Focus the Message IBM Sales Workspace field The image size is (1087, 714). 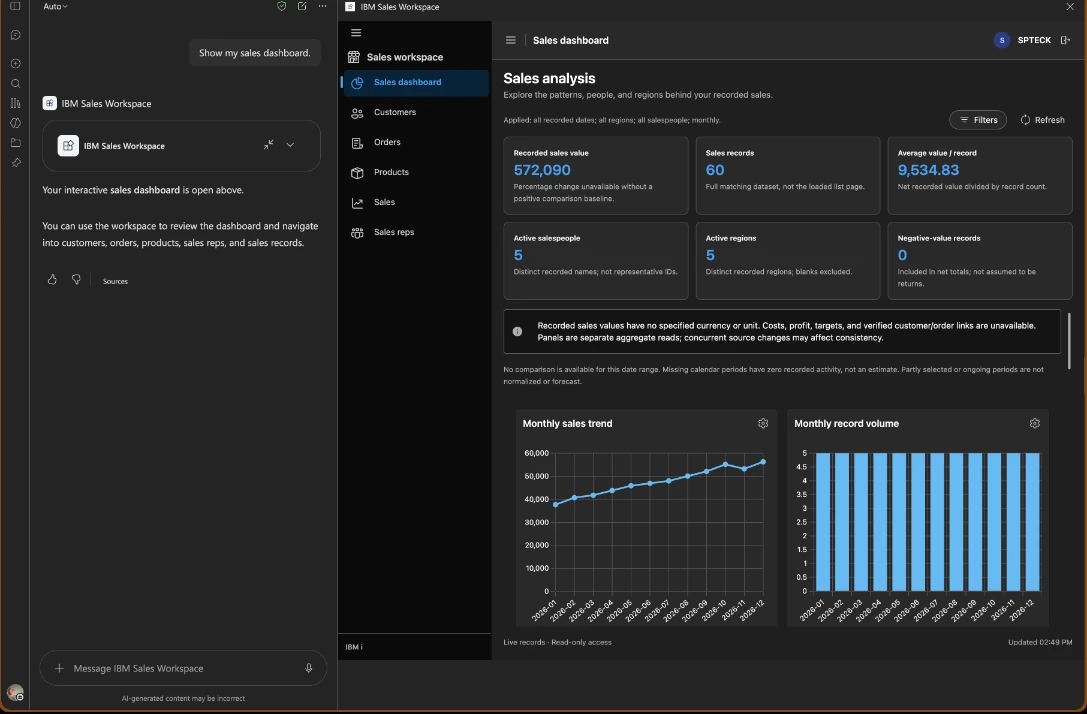183,668
